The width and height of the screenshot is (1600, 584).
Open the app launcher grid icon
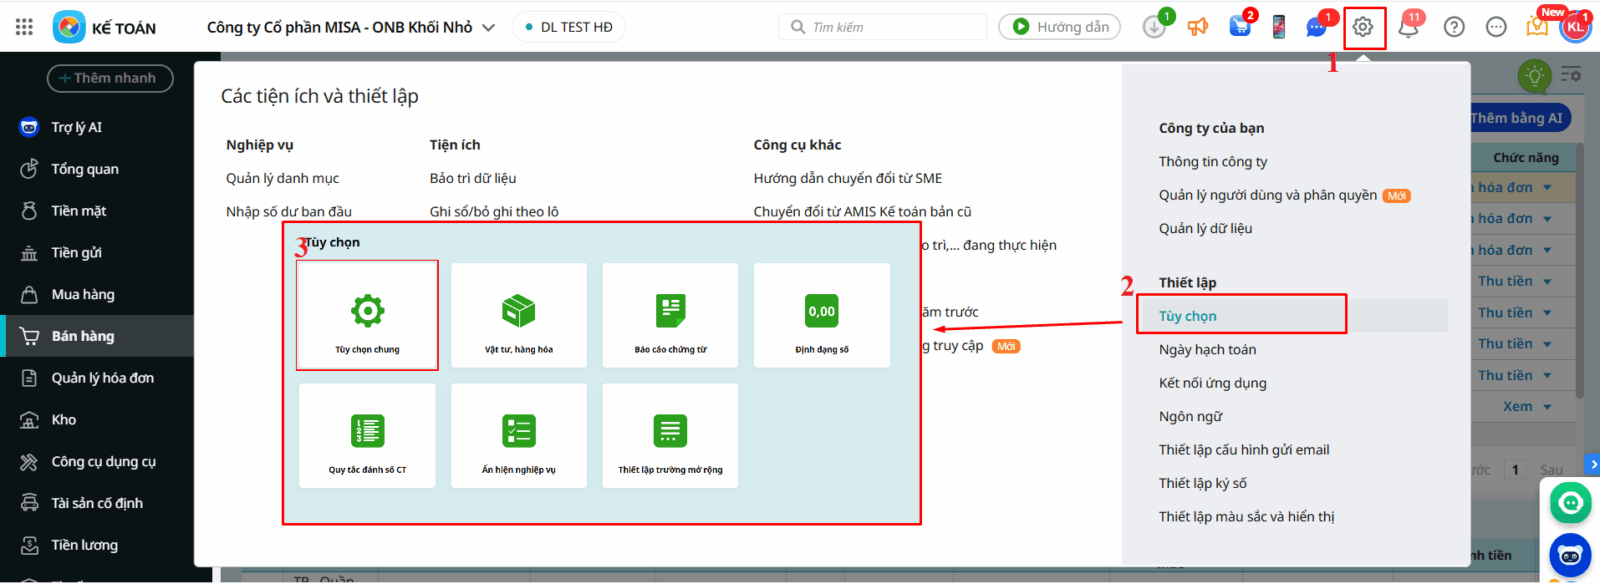(x=24, y=27)
